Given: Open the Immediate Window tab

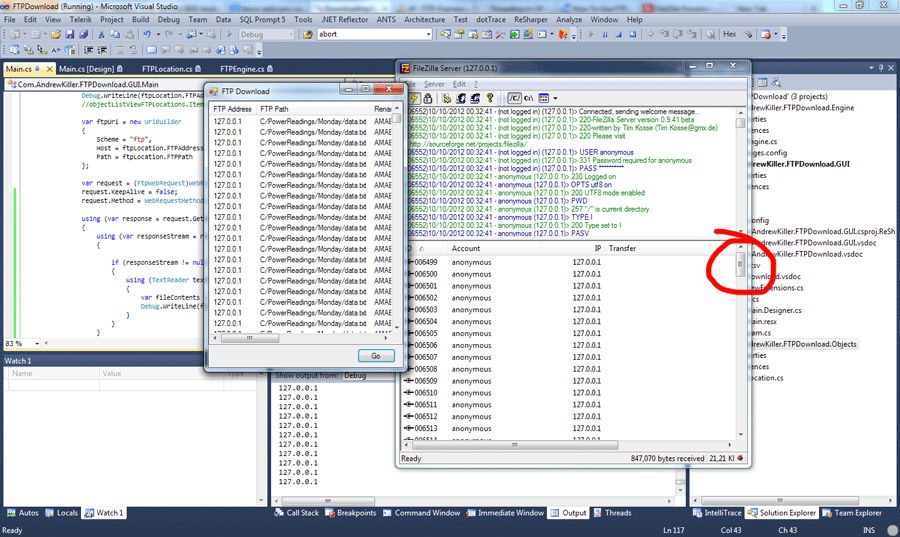Looking at the screenshot, I should (x=505, y=513).
